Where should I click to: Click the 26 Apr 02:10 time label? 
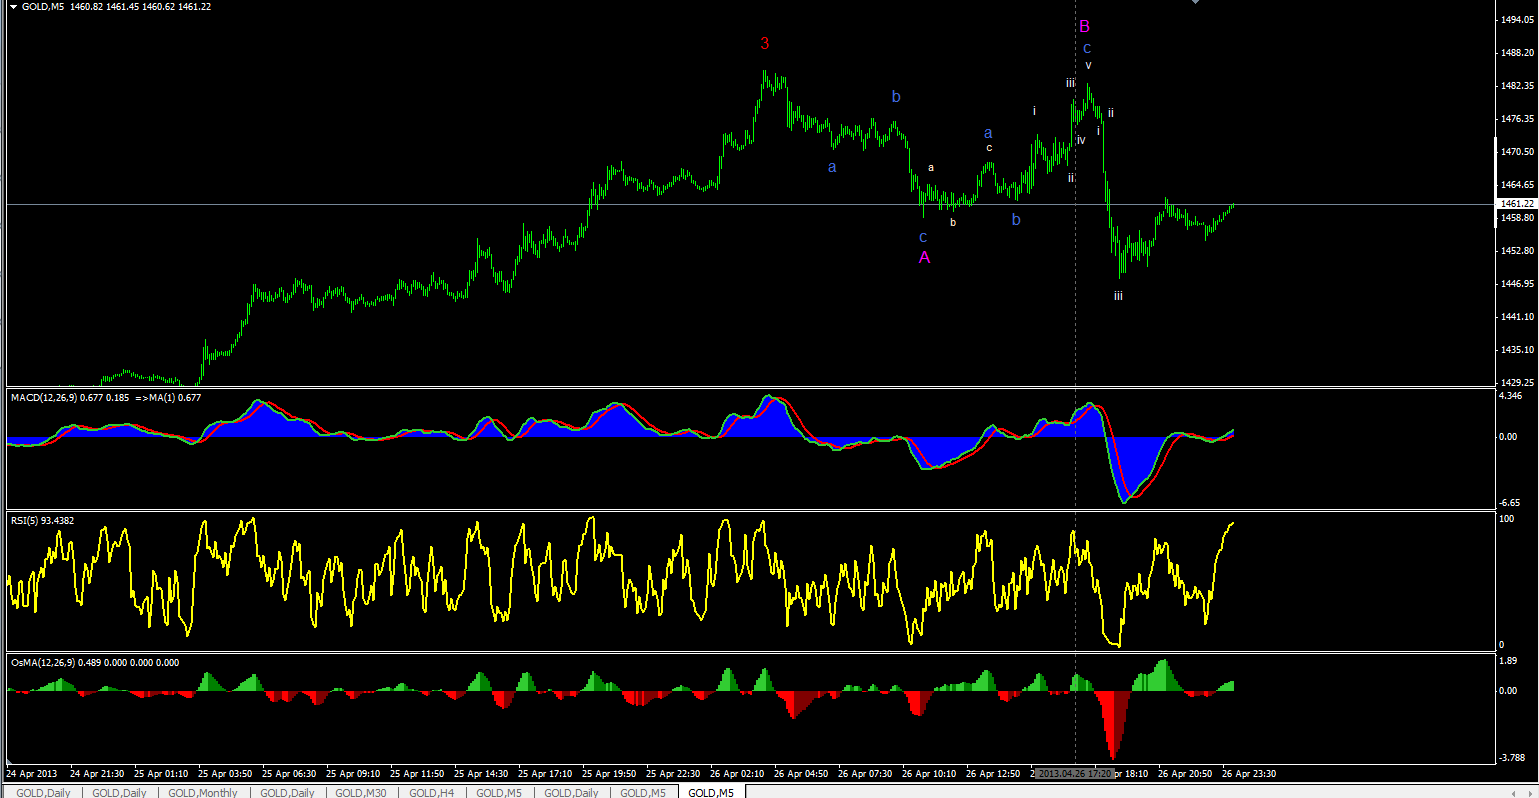(x=737, y=774)
